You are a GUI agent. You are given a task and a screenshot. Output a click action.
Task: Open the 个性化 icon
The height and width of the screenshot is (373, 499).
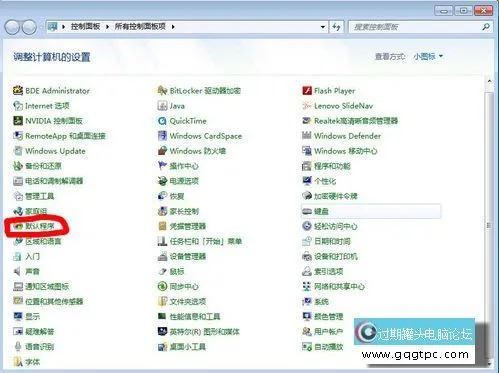point(307,181)
